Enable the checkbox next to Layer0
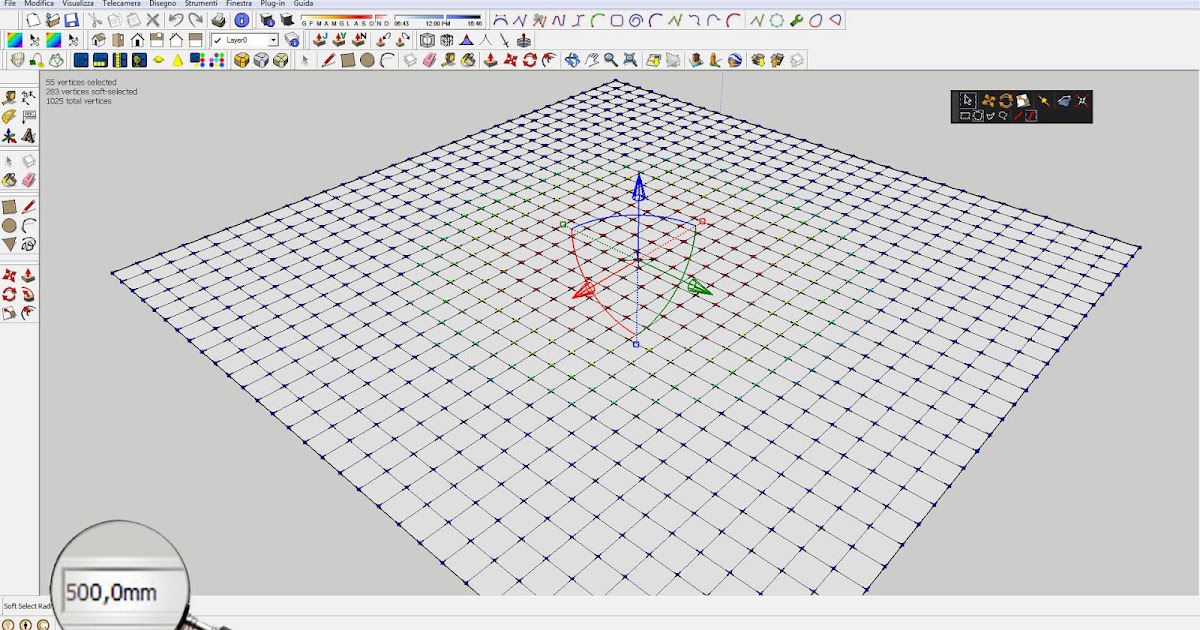 pos(216,38)
